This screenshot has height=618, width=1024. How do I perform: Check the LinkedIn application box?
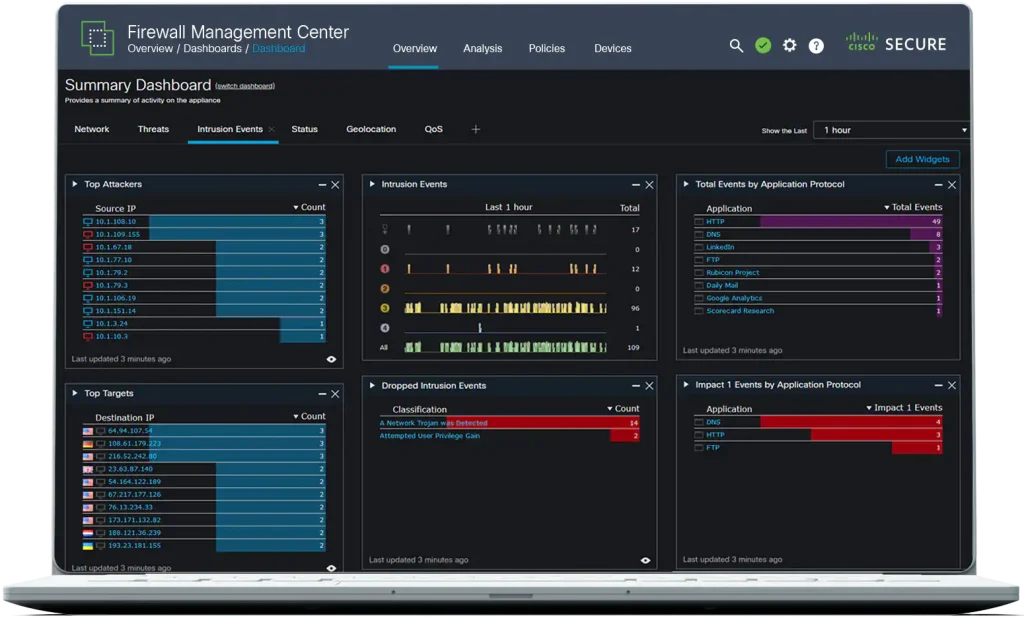699,247
